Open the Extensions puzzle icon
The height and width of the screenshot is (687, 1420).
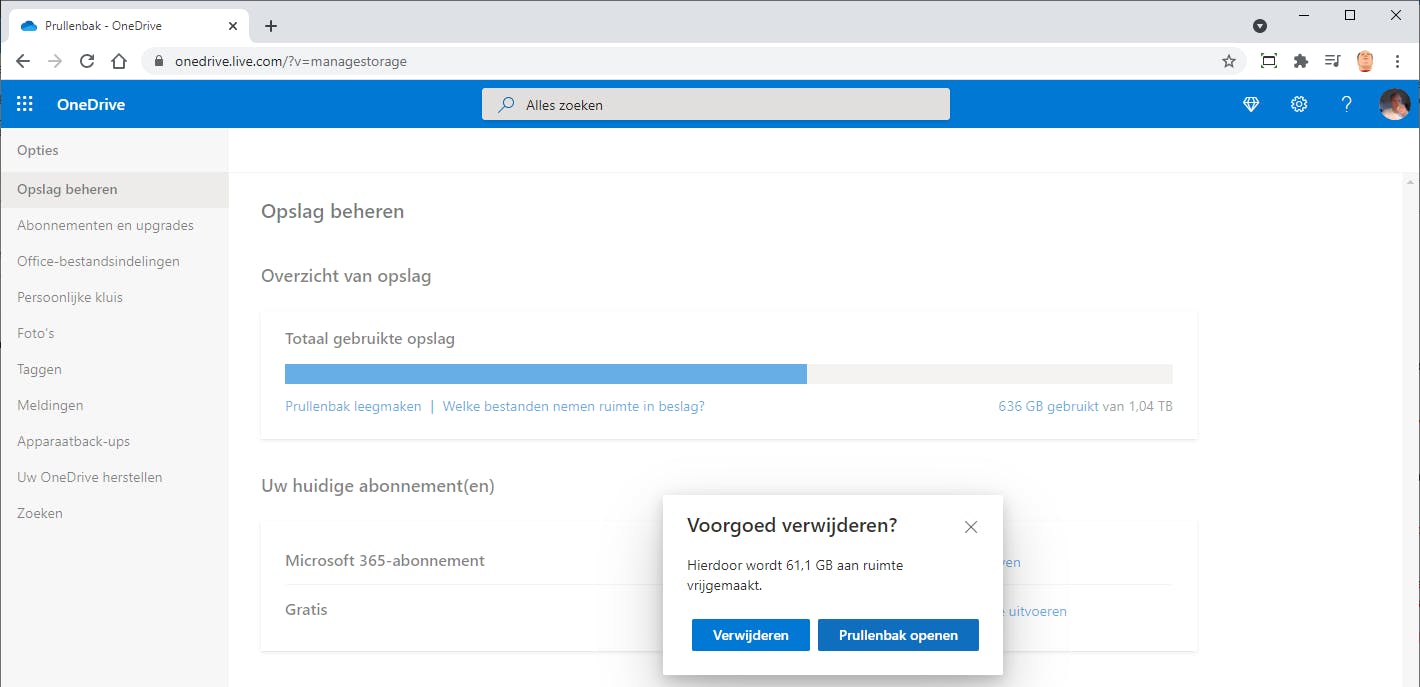(x=1301, y=61)
